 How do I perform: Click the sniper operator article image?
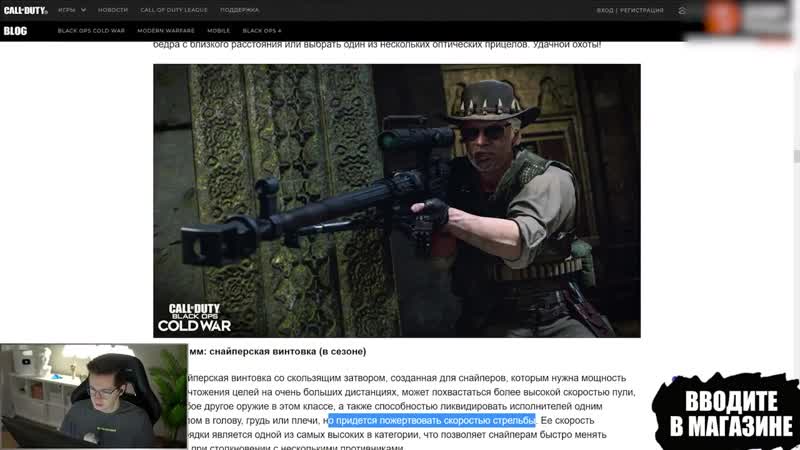(397, 201)
